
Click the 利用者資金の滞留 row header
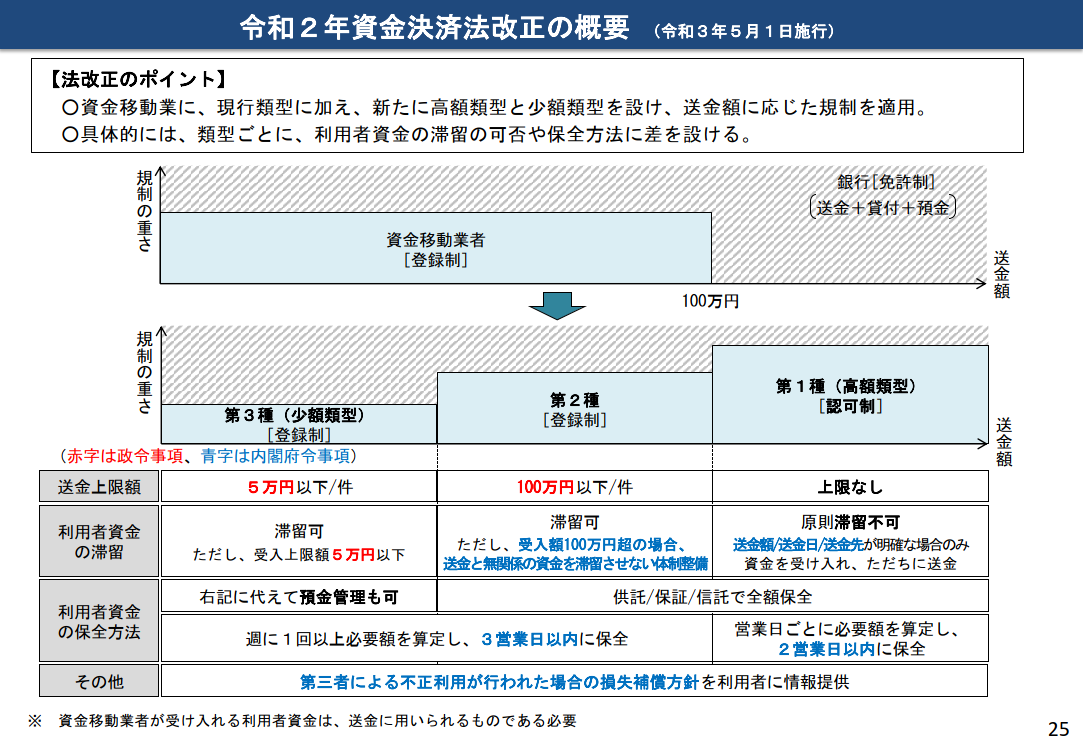pos(99,541)
